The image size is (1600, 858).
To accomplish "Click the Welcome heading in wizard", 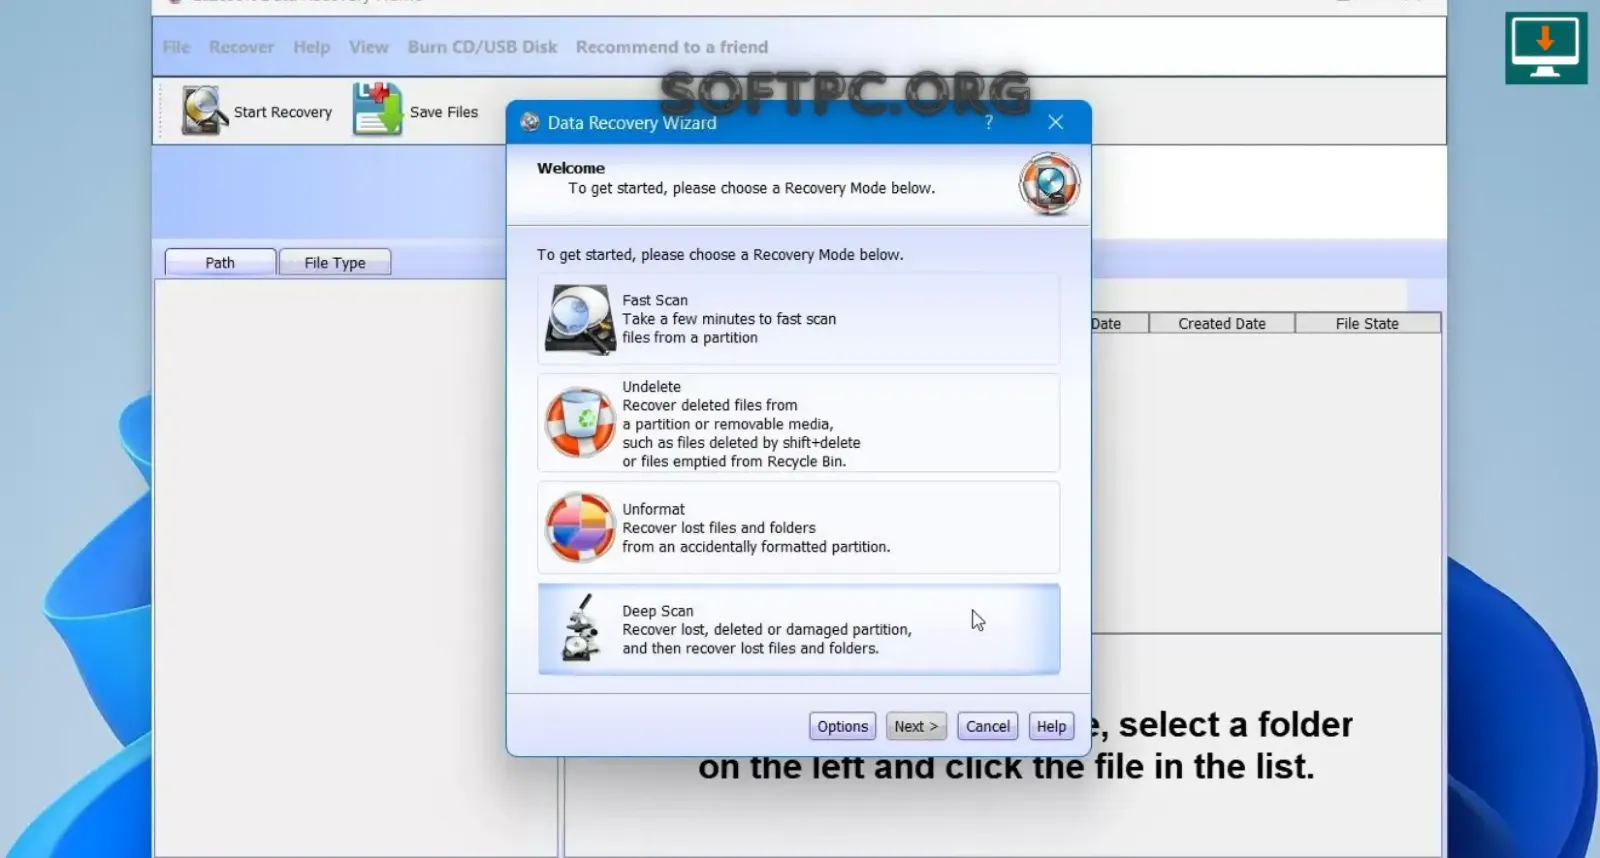I will pyautogui.click(x=571, y=168).
